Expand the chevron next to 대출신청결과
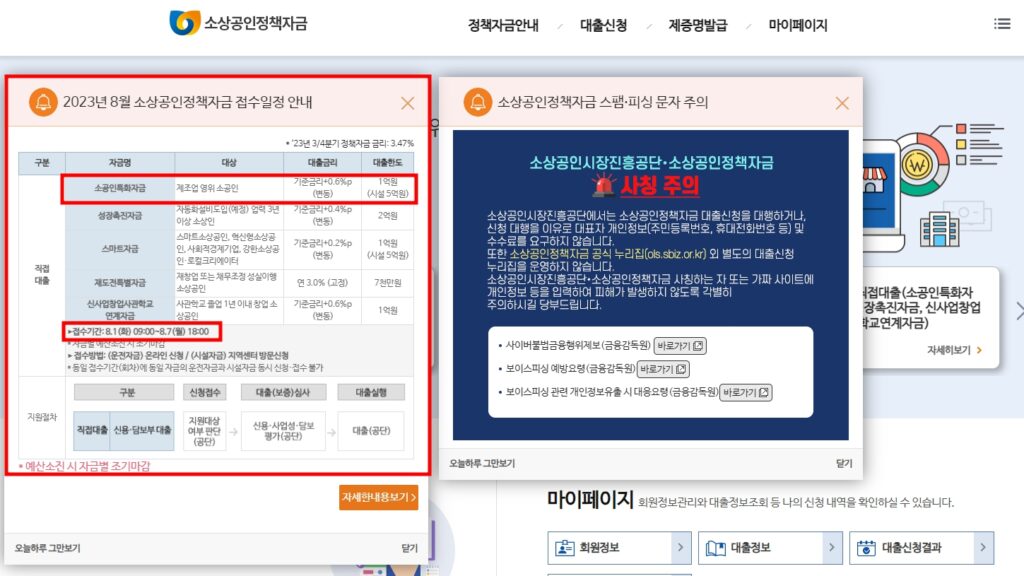This screenshot has width=1024, height=576. tap(983, 548)
